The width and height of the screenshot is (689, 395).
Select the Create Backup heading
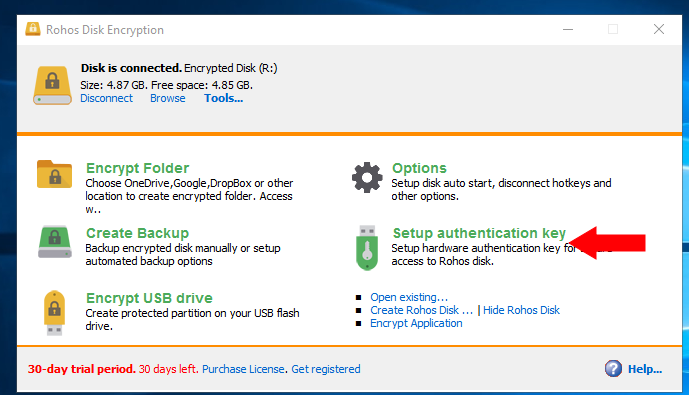(138, 233)
